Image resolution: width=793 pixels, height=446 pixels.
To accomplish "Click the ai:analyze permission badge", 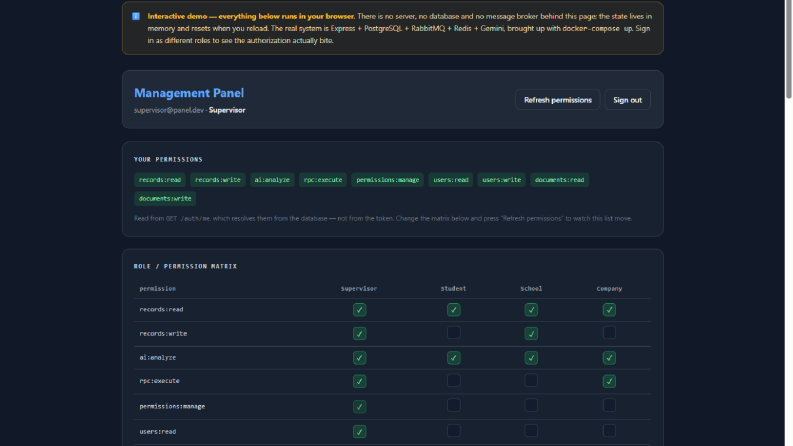I will tap(272, 180).
